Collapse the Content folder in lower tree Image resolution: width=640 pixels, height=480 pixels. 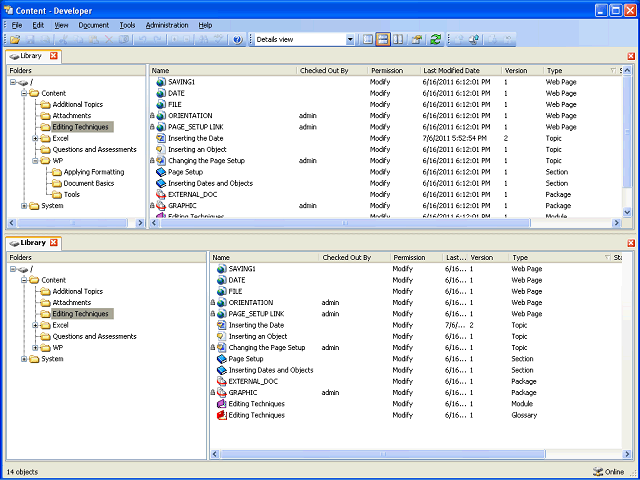[24, 280]
